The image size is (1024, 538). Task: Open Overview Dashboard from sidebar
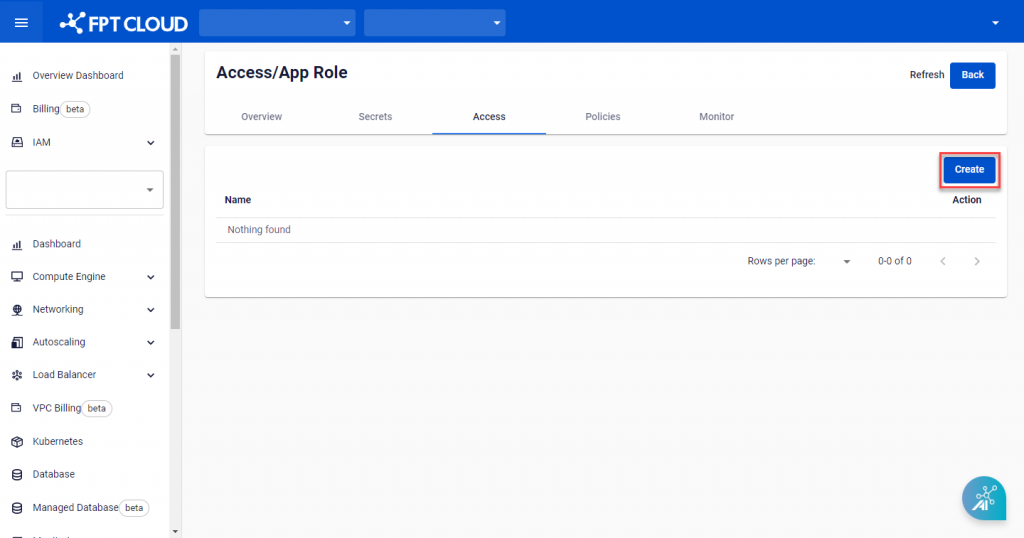pos(77,76)
